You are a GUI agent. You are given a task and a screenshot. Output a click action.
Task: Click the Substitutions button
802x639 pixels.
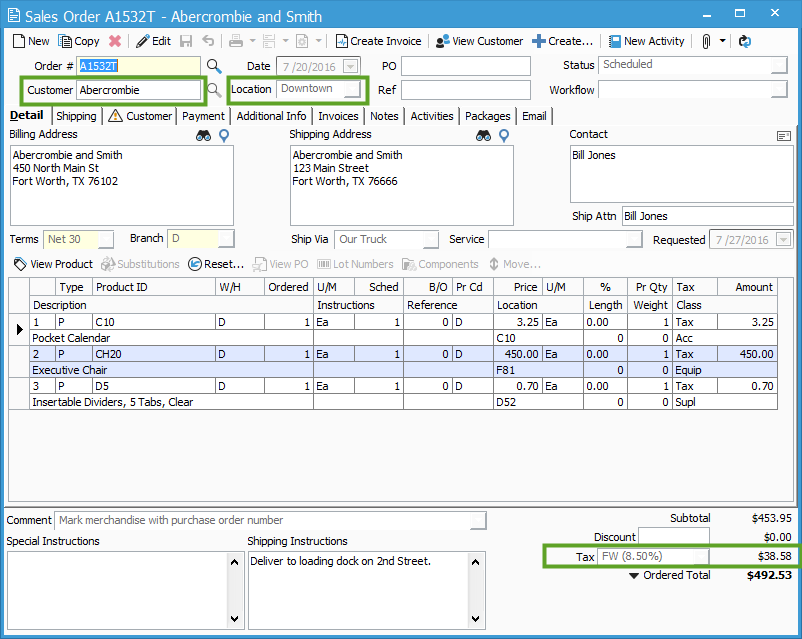[x=140, y=264]
